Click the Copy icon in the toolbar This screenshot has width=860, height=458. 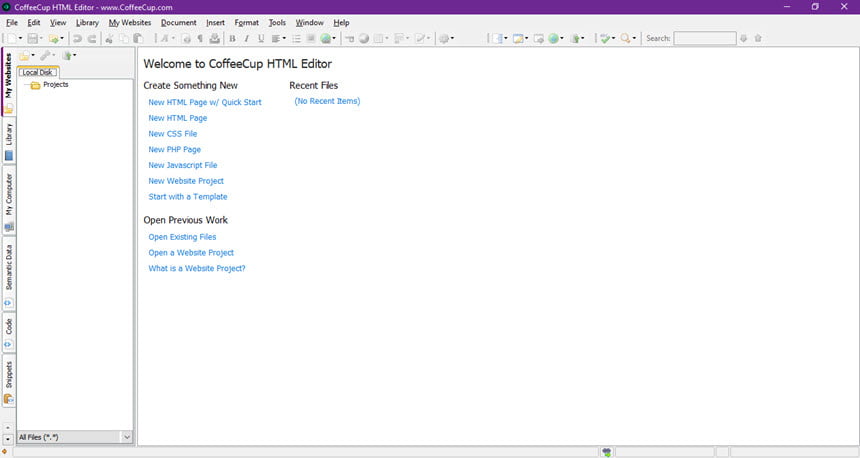(x=124, y=38)
